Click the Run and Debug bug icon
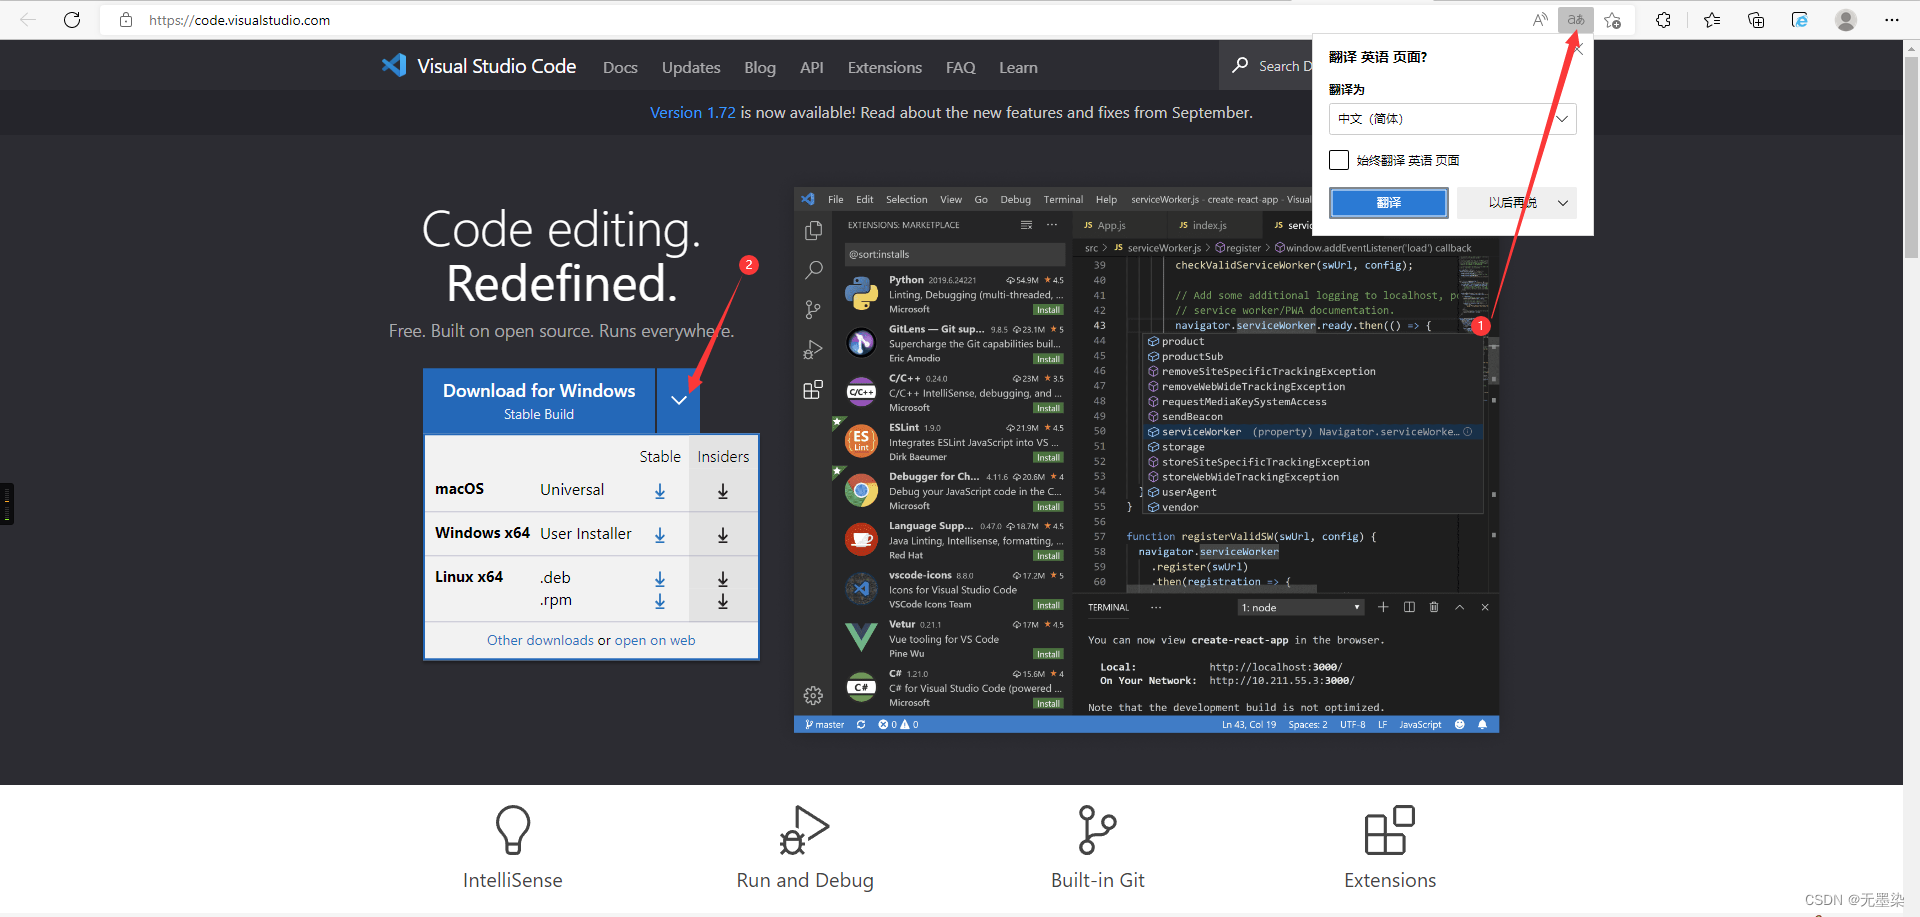 click(804, 830)
